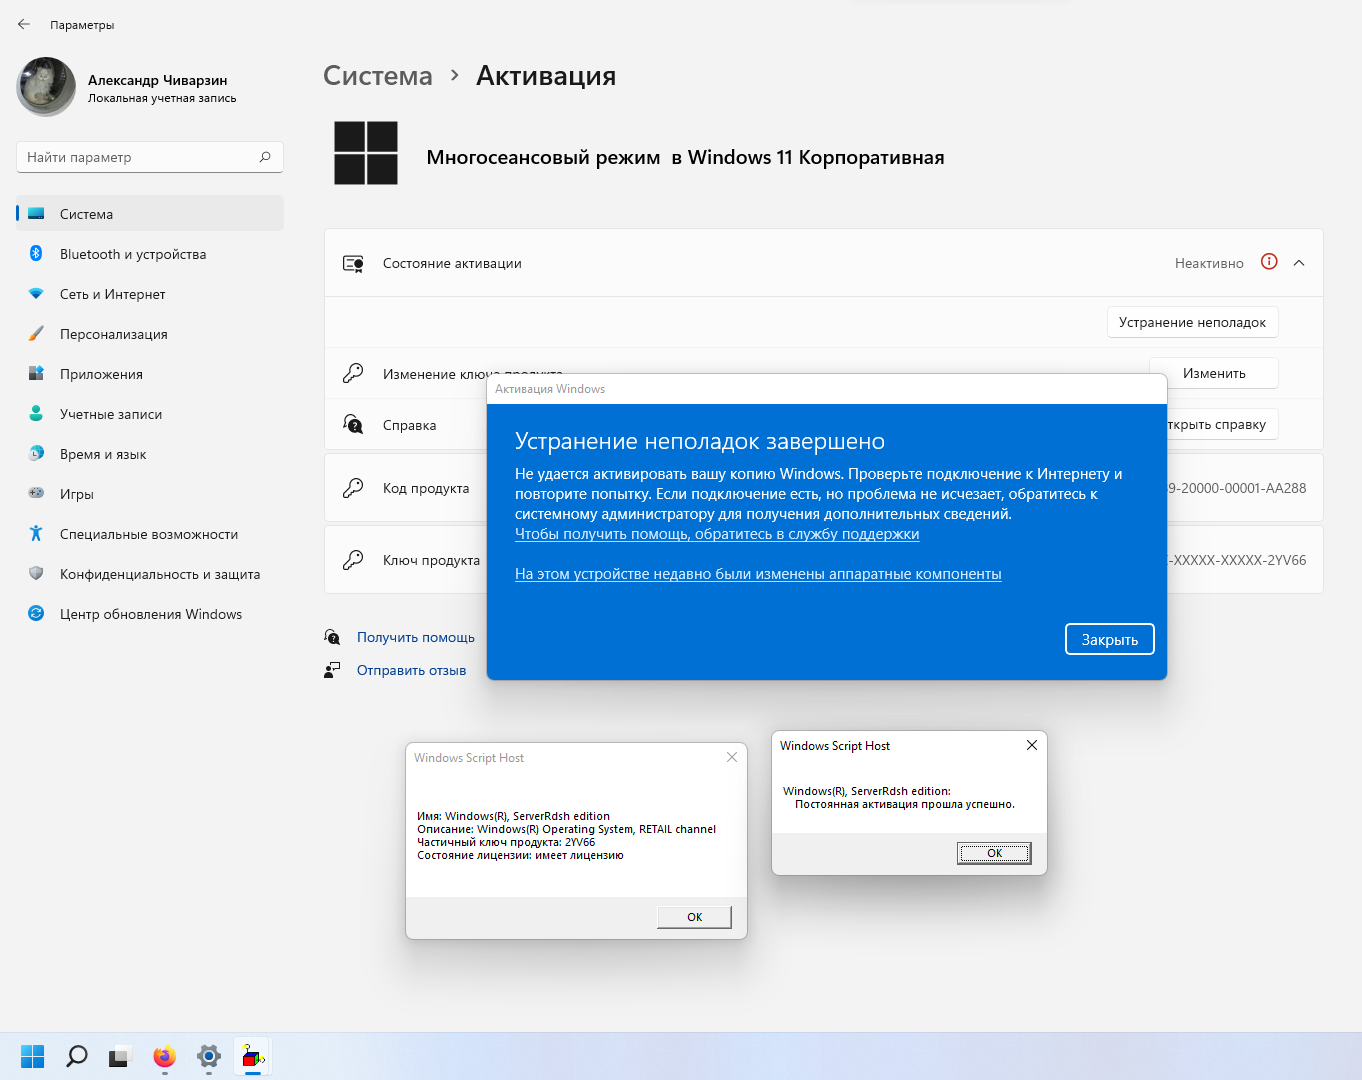Click key icon beside 'Изменение ключа продукта'
Screen dimensions: 1362x1080
click(353, 373)
